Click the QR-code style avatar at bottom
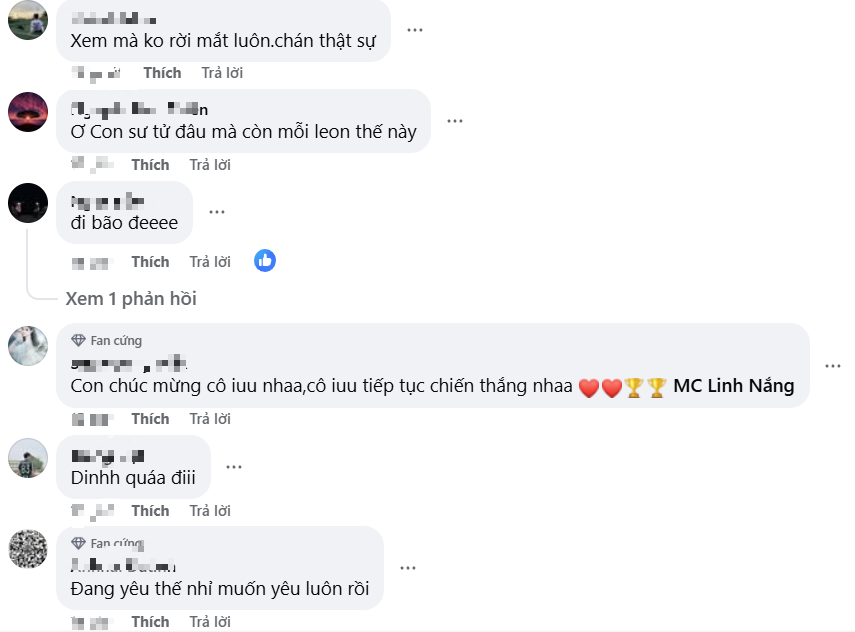855x632 pixels. click(x=27, y=549)
